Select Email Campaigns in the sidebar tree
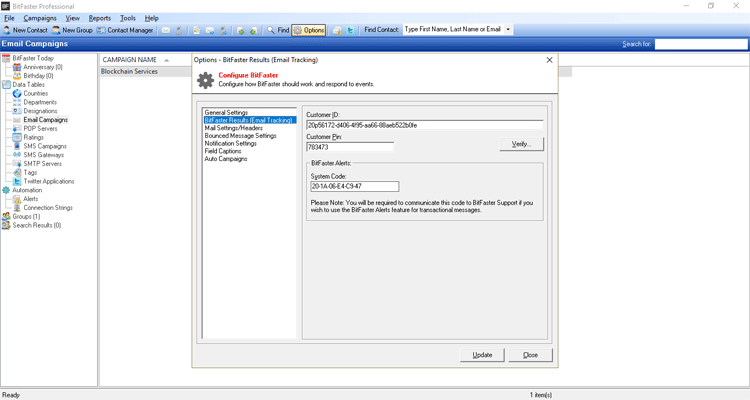 pyautogui.click(x=45, y=120)
